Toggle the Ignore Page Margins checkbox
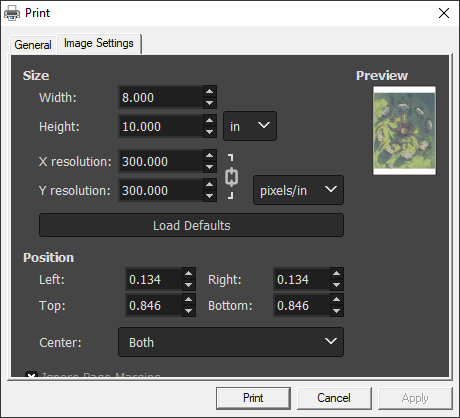Screen dimensions: 460x418 31,375
